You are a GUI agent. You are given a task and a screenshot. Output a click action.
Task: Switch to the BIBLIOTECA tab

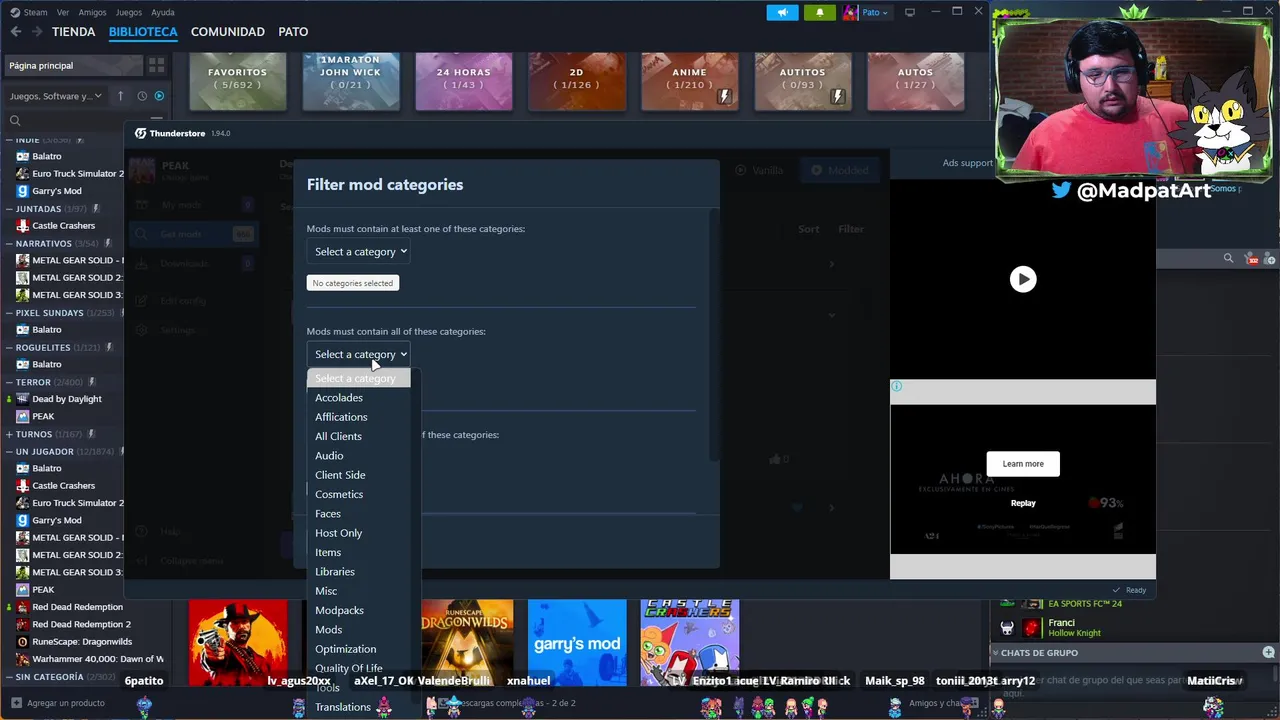click(143, 32)
